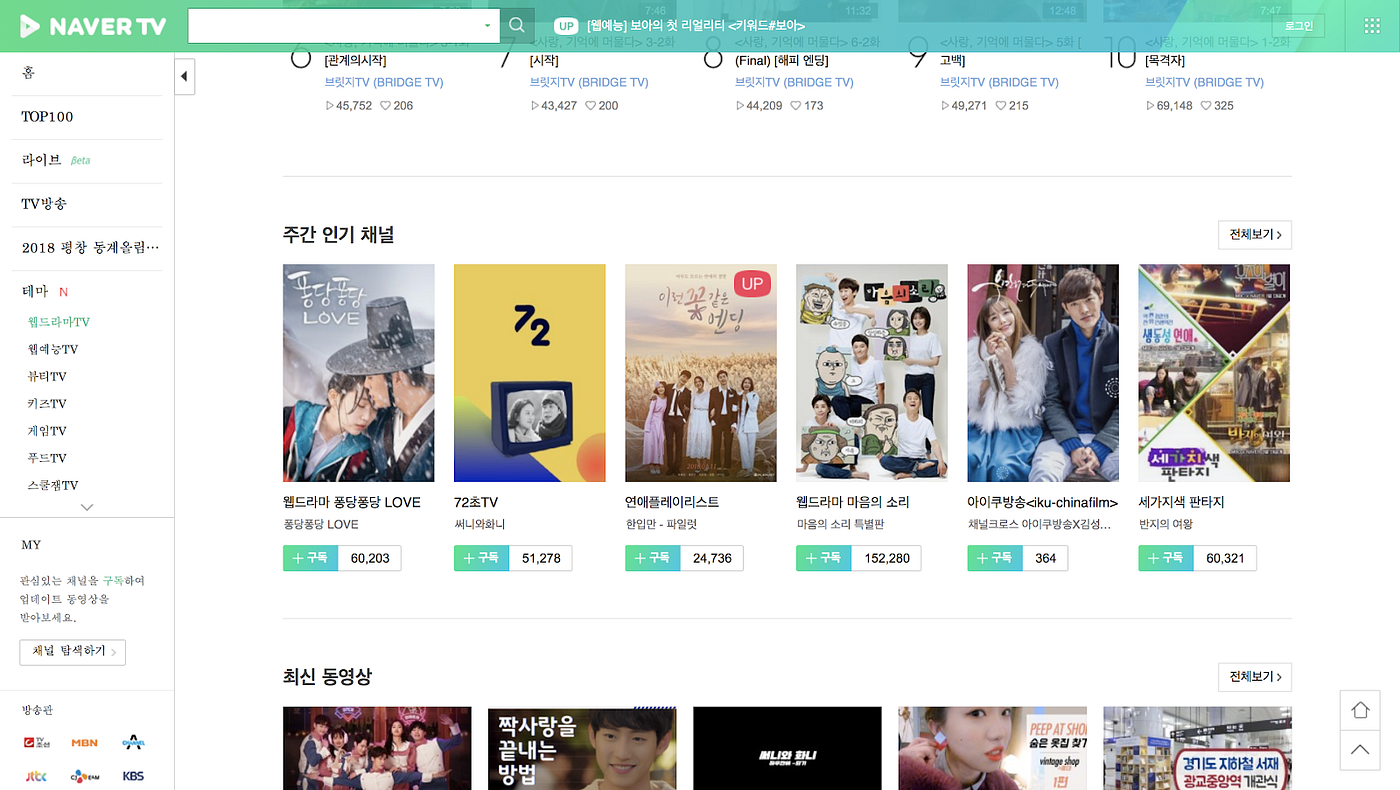Open 세가지색 판타지 channel poster
The image size is (1400, 790).
tap(1214, 373)
